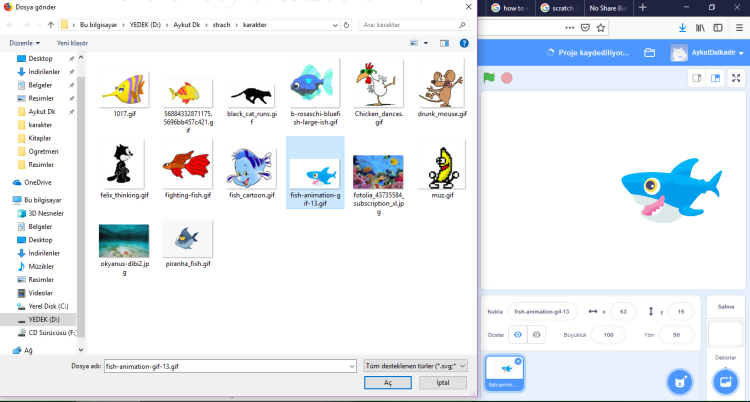Screen dimensions: 750x402
Task: Click the sprite name field fish-animation-gif-13
Action: pos(542,312)
